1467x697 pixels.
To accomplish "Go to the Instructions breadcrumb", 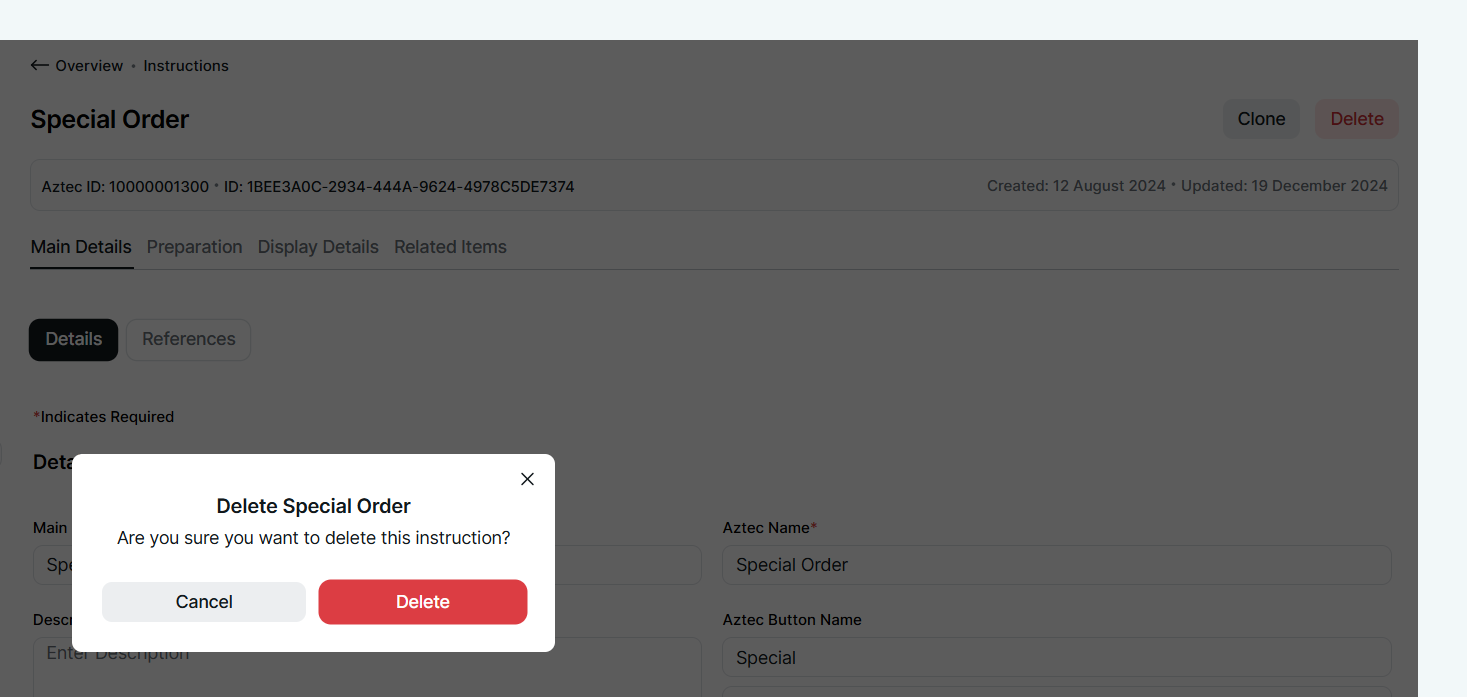I will point(186,66).
